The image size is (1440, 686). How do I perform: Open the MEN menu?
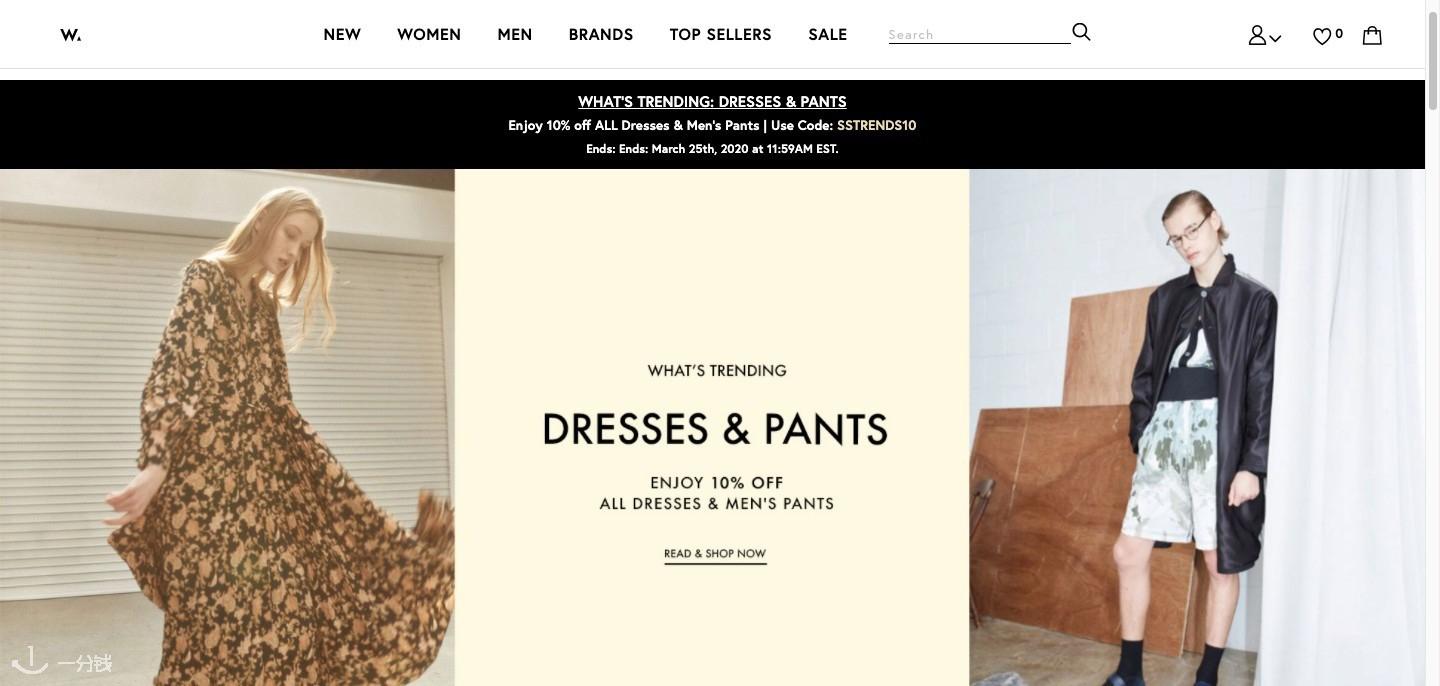tap(515, 34)
